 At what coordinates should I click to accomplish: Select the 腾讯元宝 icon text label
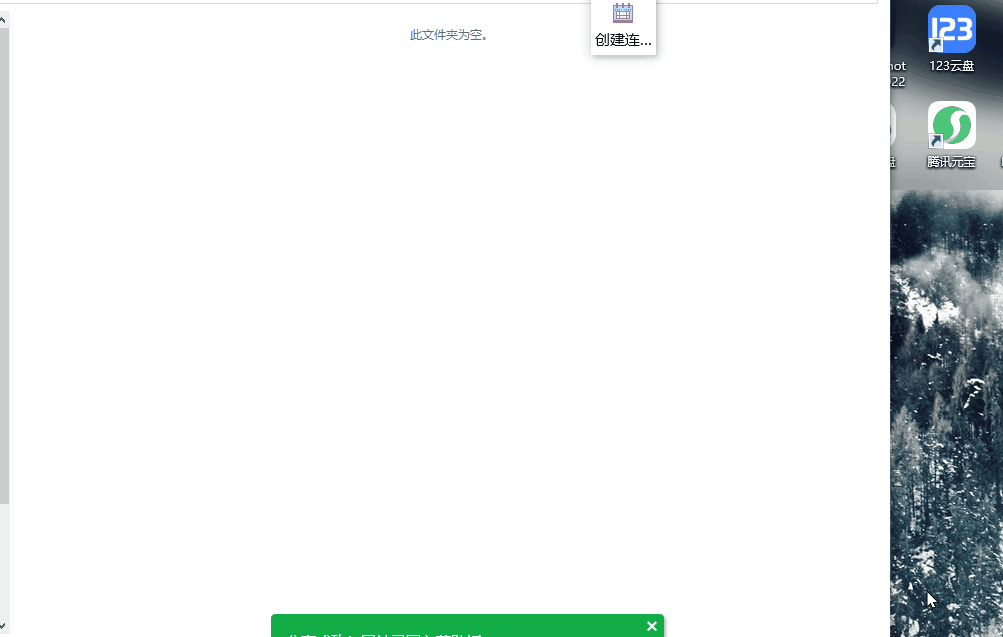tap(951, 162)
